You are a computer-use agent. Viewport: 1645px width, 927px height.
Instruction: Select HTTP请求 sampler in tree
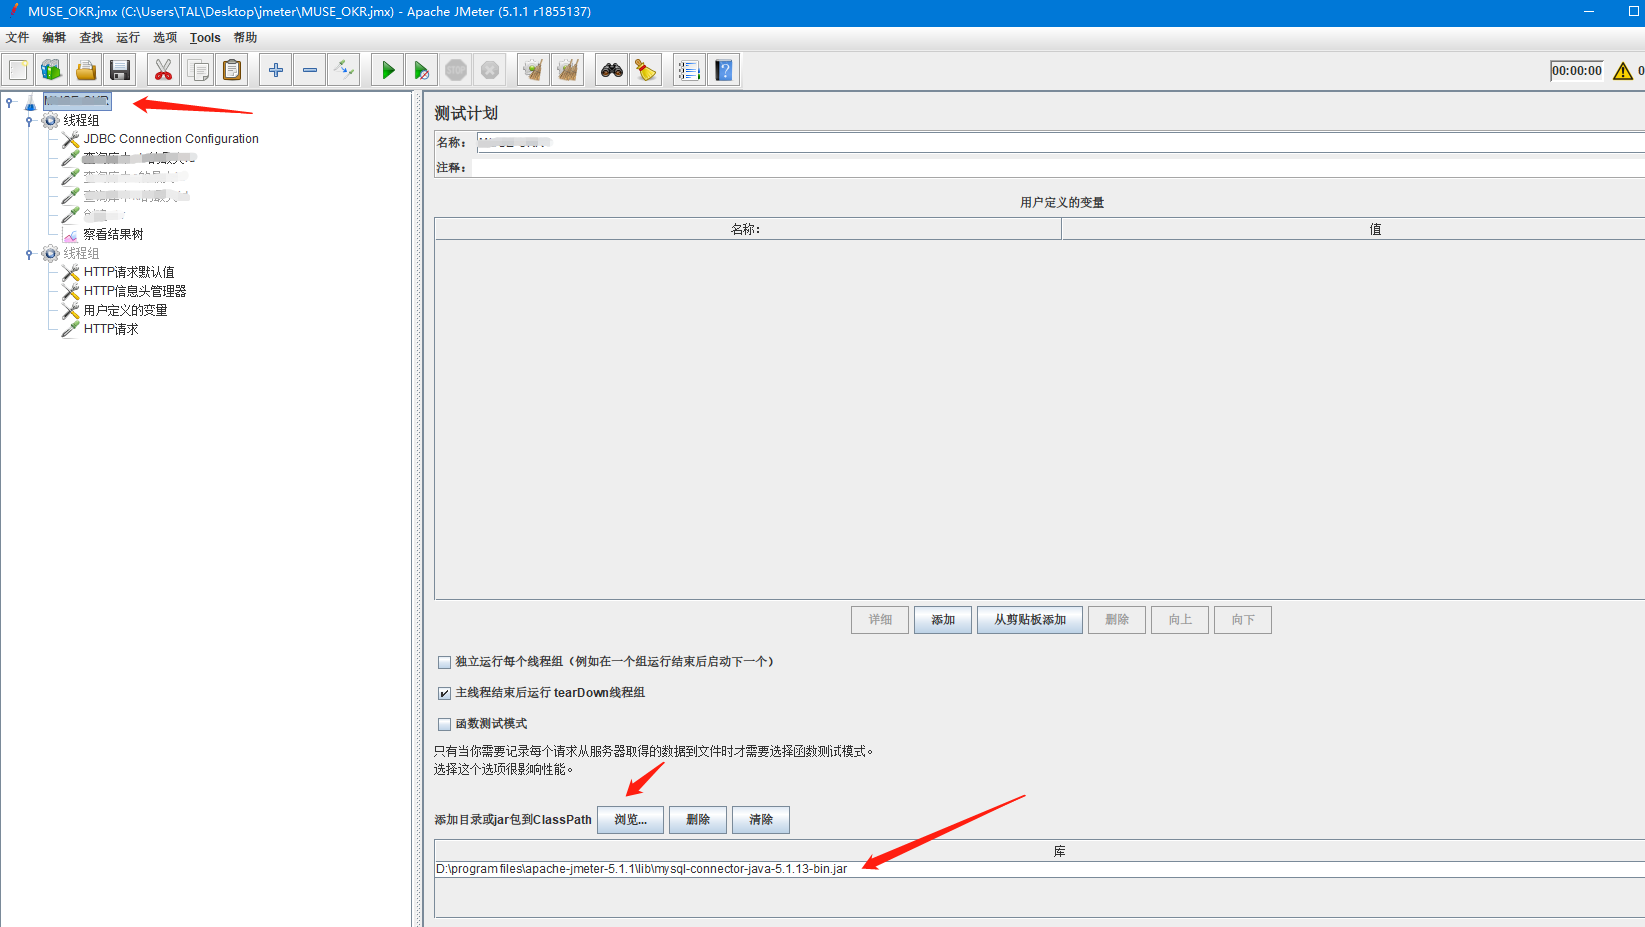click(x=111, y=329)
